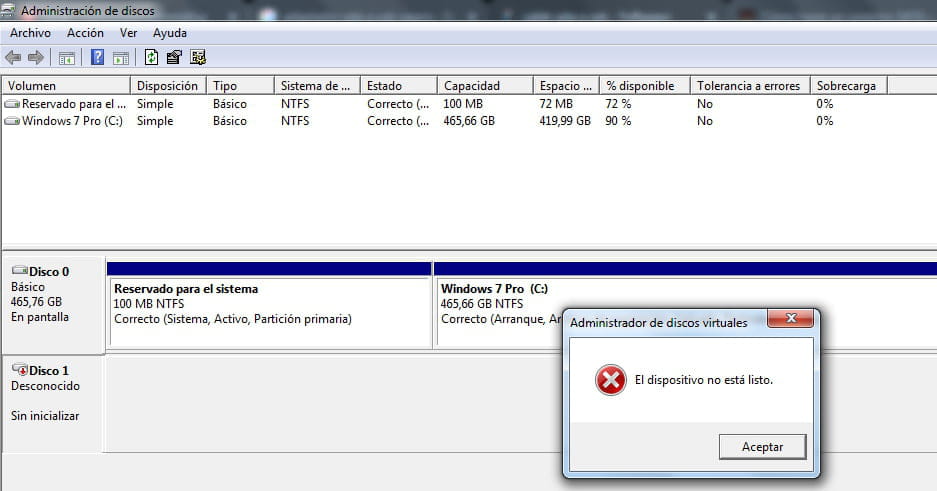This screenshot has height=491, width=937.
Task: Close the Administrador de discos virtuales dialog
Action: pyautogui.click(x=790, y=318)
